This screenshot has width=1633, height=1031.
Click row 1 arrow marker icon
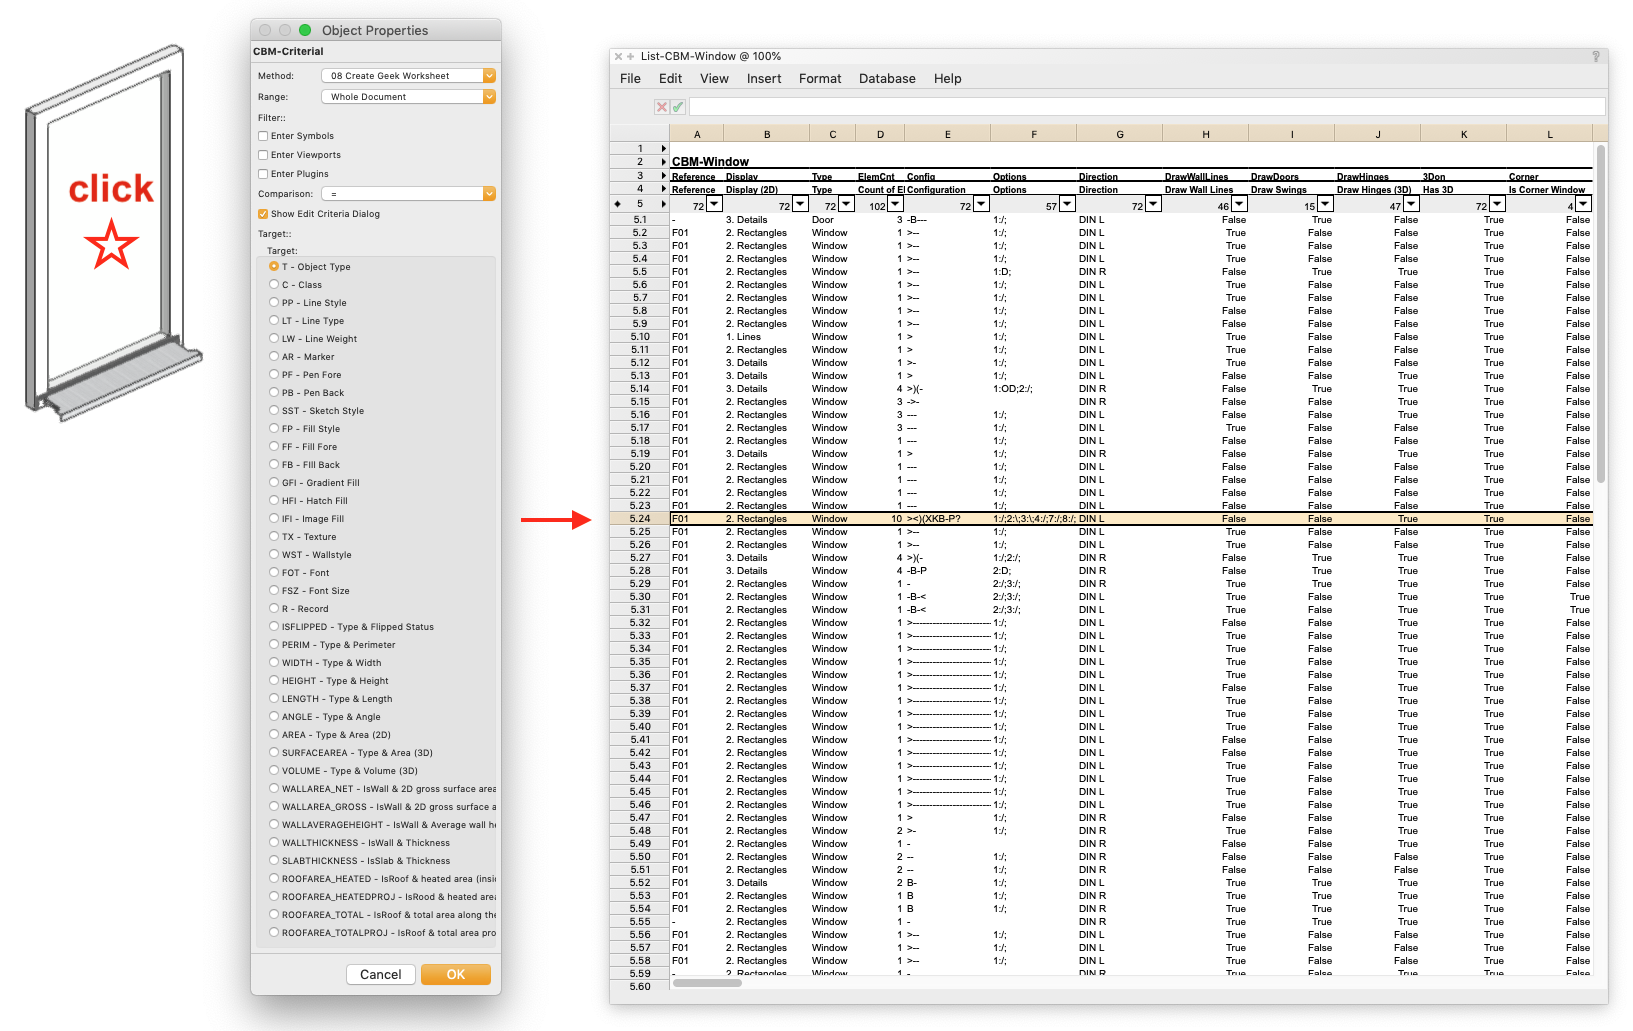click(663, 148)
